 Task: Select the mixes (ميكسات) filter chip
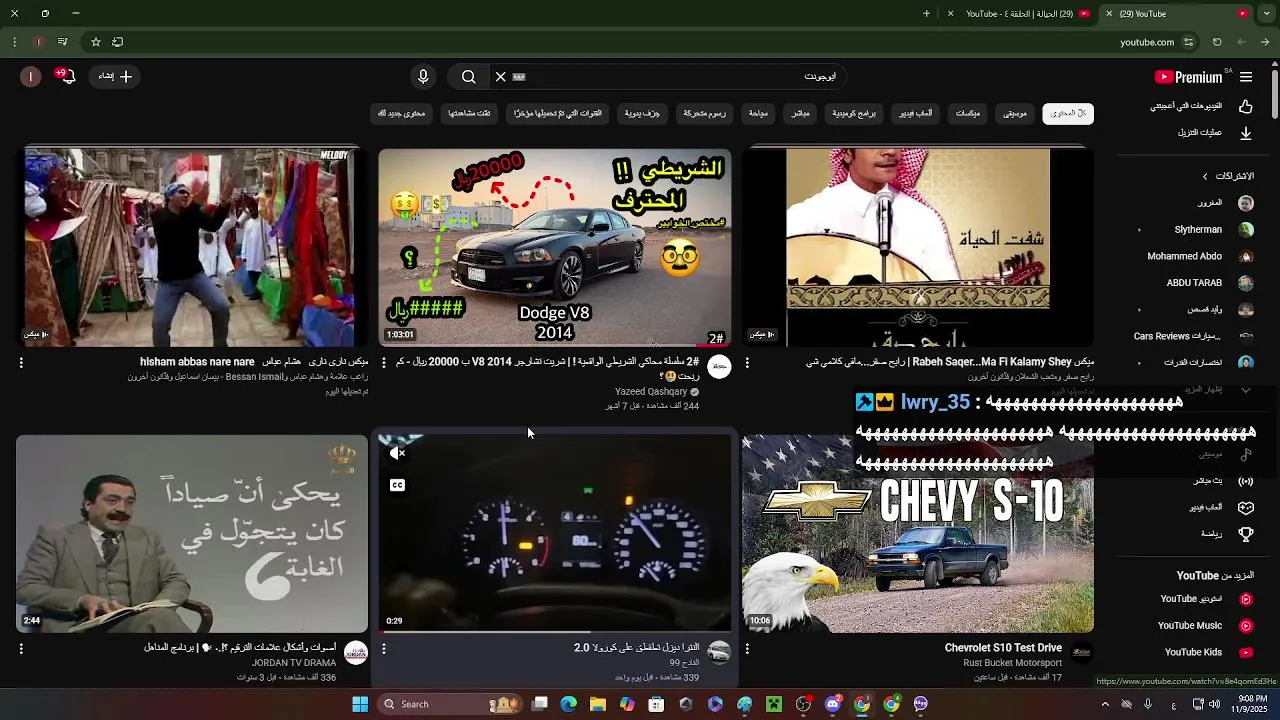coord(968,113)
